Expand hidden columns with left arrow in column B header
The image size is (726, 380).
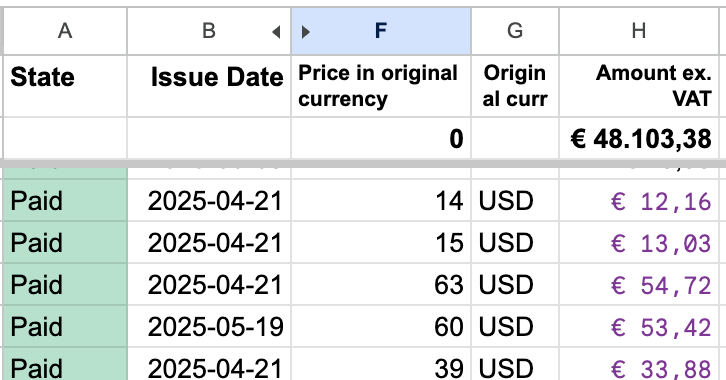point(276,32)
